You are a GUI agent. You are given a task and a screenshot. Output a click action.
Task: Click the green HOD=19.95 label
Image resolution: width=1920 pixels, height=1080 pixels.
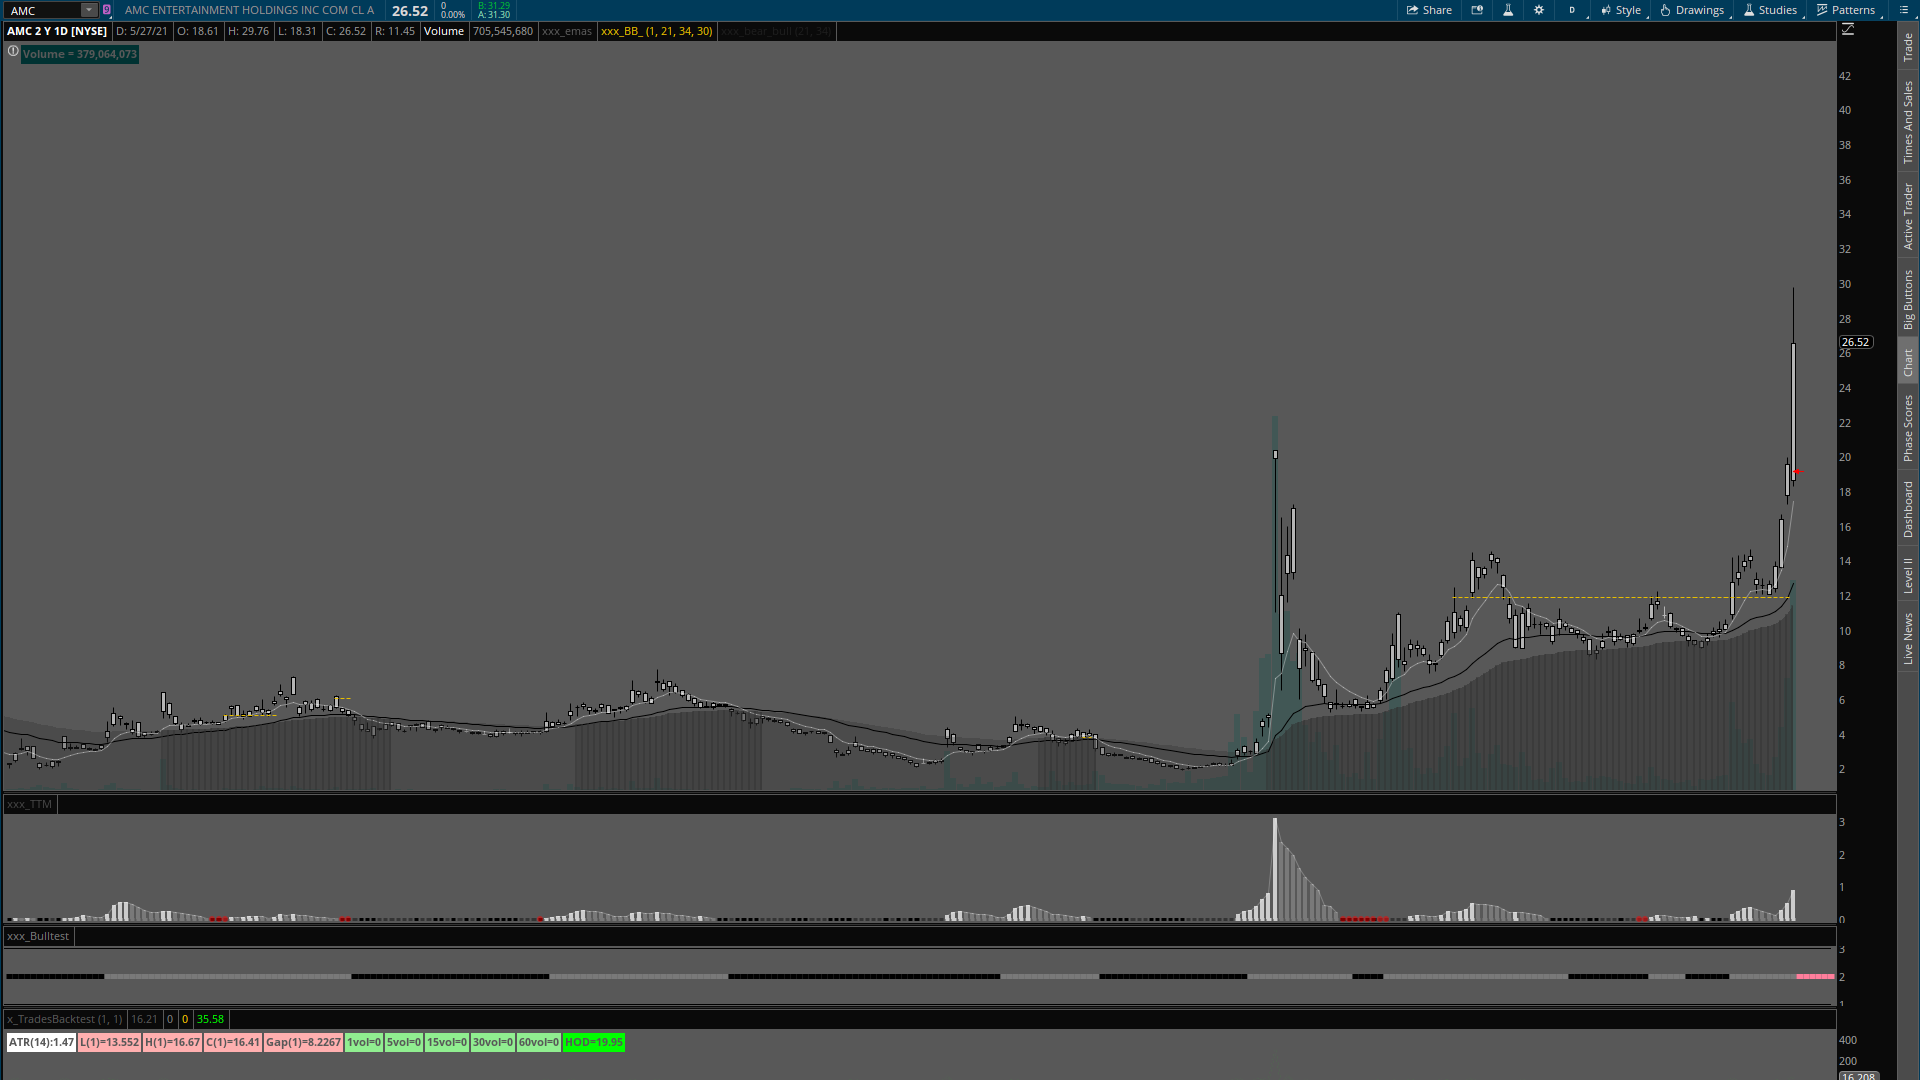pyautogui.click(x=593, y=1042)
